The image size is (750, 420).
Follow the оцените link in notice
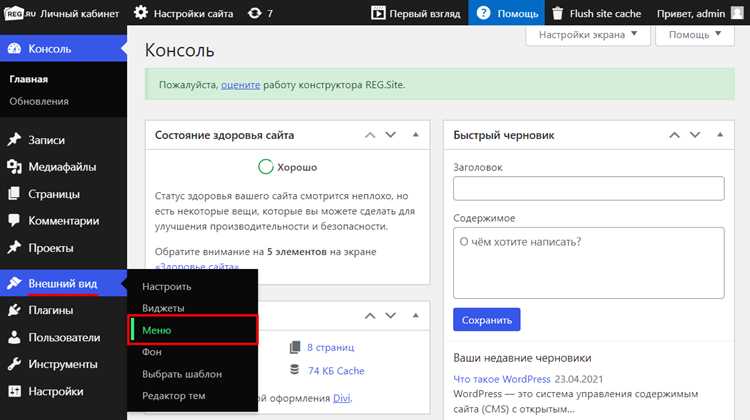241,85
